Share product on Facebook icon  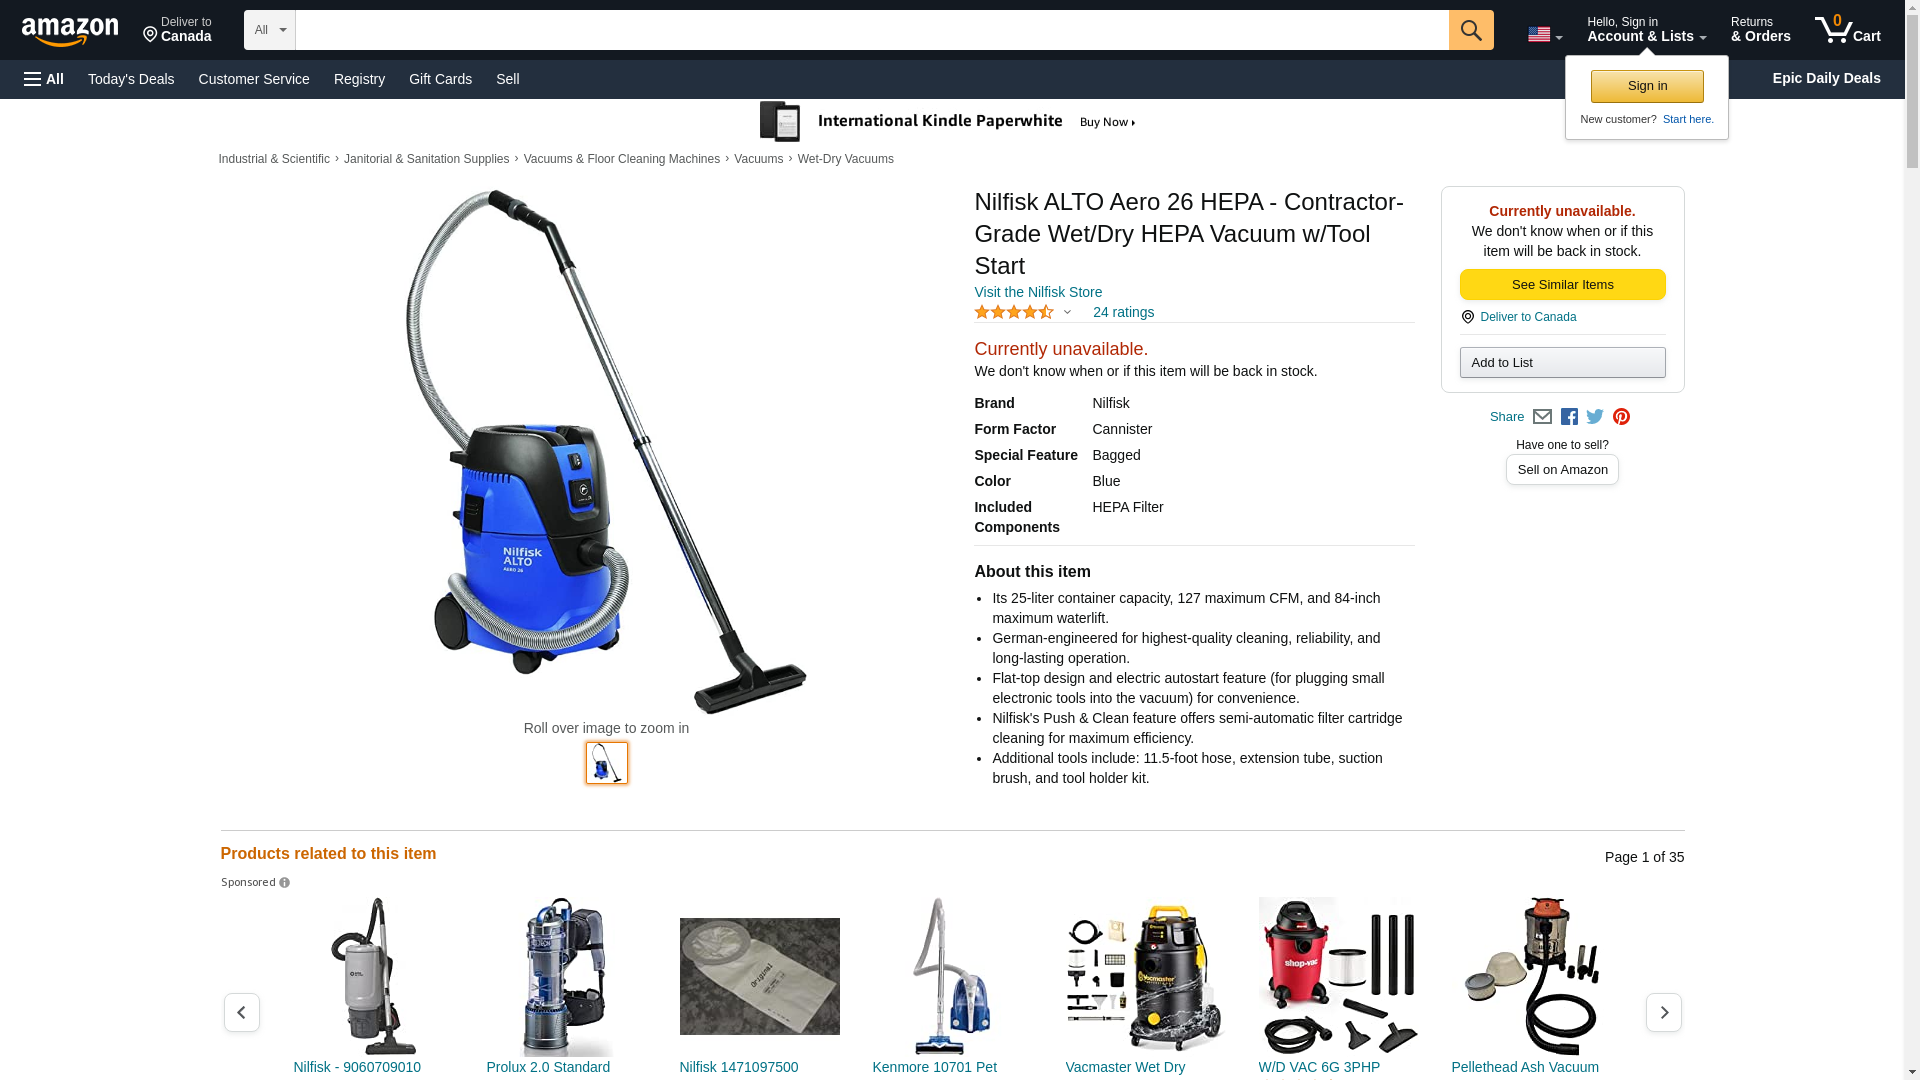(1569, 417)
